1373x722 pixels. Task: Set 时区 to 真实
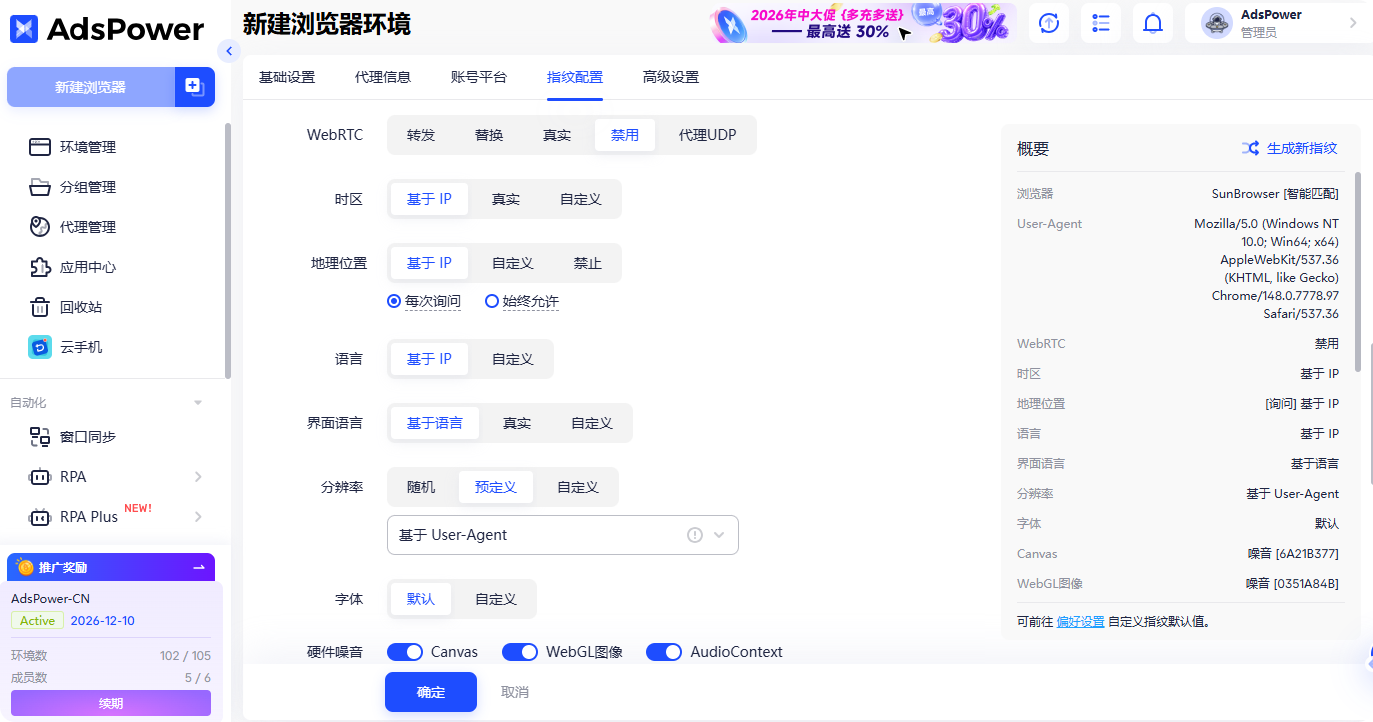click(506, 199)
